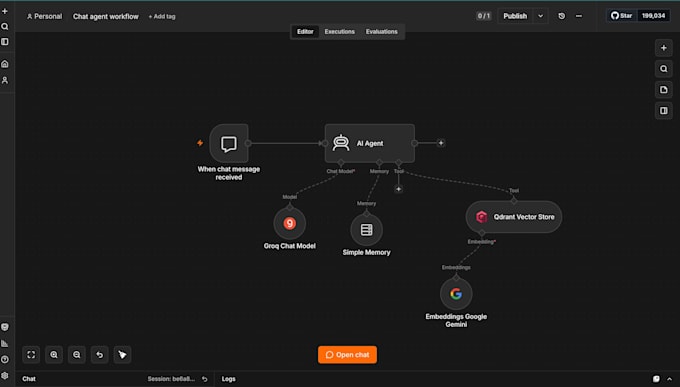Screen dimensions: 680x387
Task: Click the plus icon atop left sidebar
Action: point(5,11)
